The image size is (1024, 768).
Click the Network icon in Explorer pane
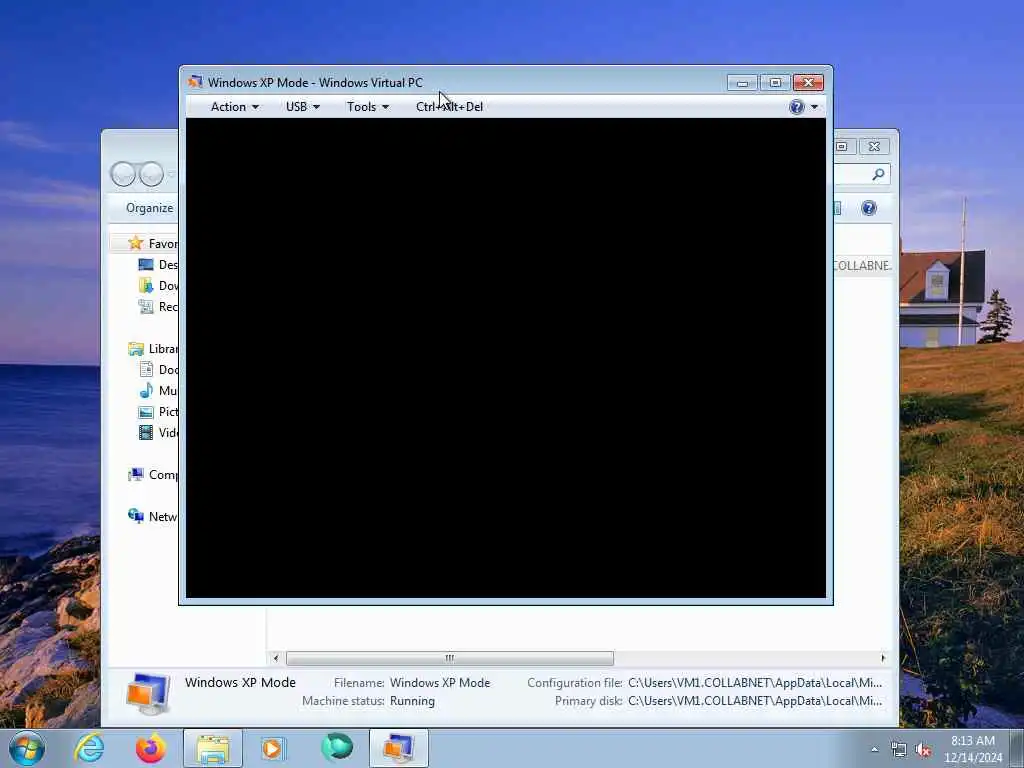click(135, 516)
